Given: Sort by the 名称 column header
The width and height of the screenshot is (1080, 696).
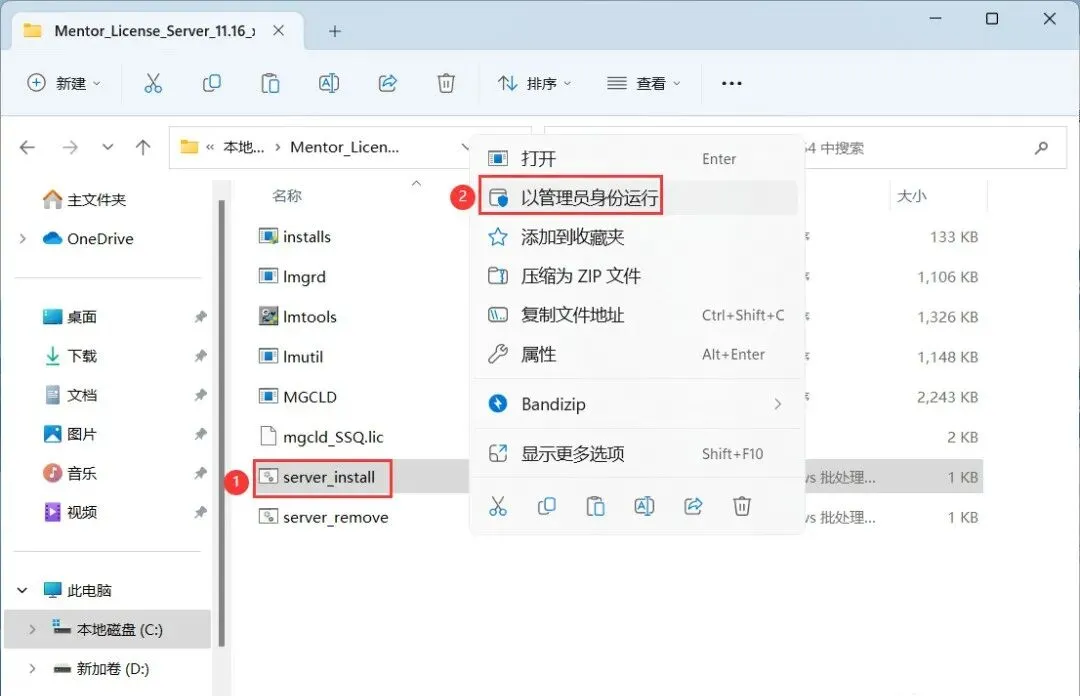Looking at the screenshot, I should (x=287, y=196).
